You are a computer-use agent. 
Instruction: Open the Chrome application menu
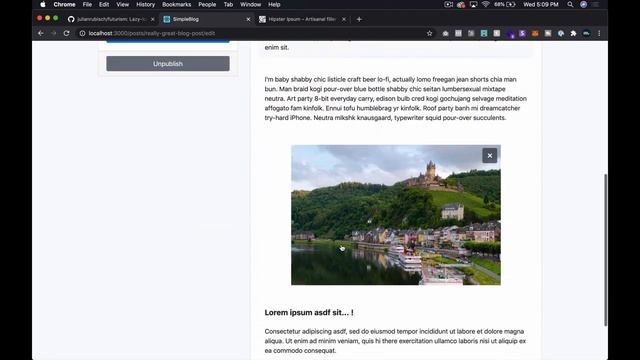point(64,4)
